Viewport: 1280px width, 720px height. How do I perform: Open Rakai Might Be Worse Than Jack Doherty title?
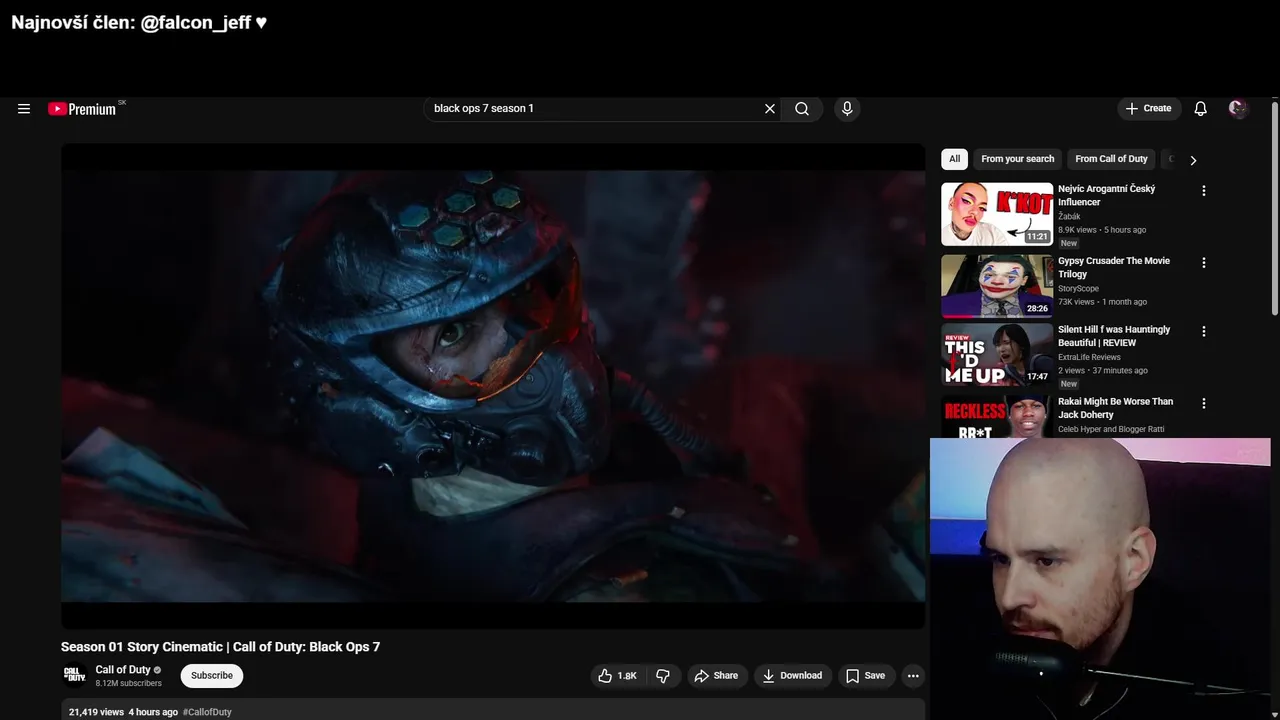[1115, 408]
